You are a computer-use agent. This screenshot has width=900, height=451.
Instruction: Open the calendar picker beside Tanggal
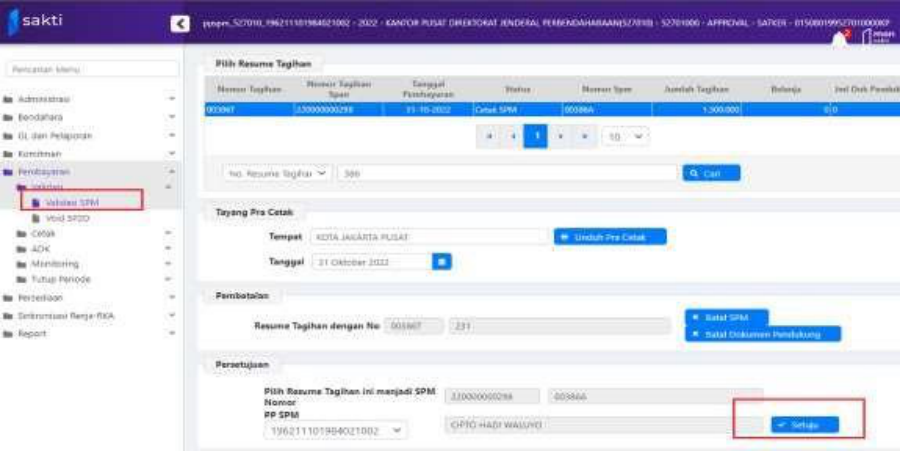442,262
